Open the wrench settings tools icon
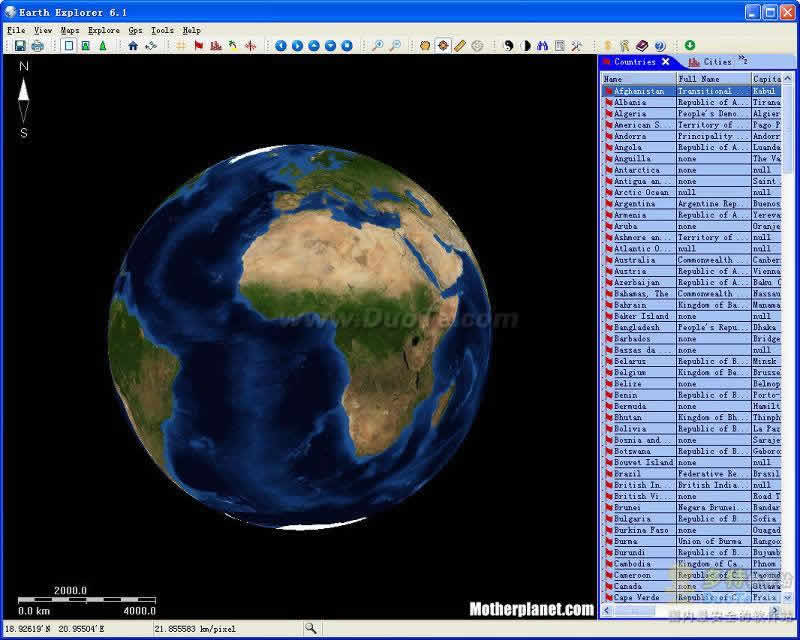 tap(577, 46)
